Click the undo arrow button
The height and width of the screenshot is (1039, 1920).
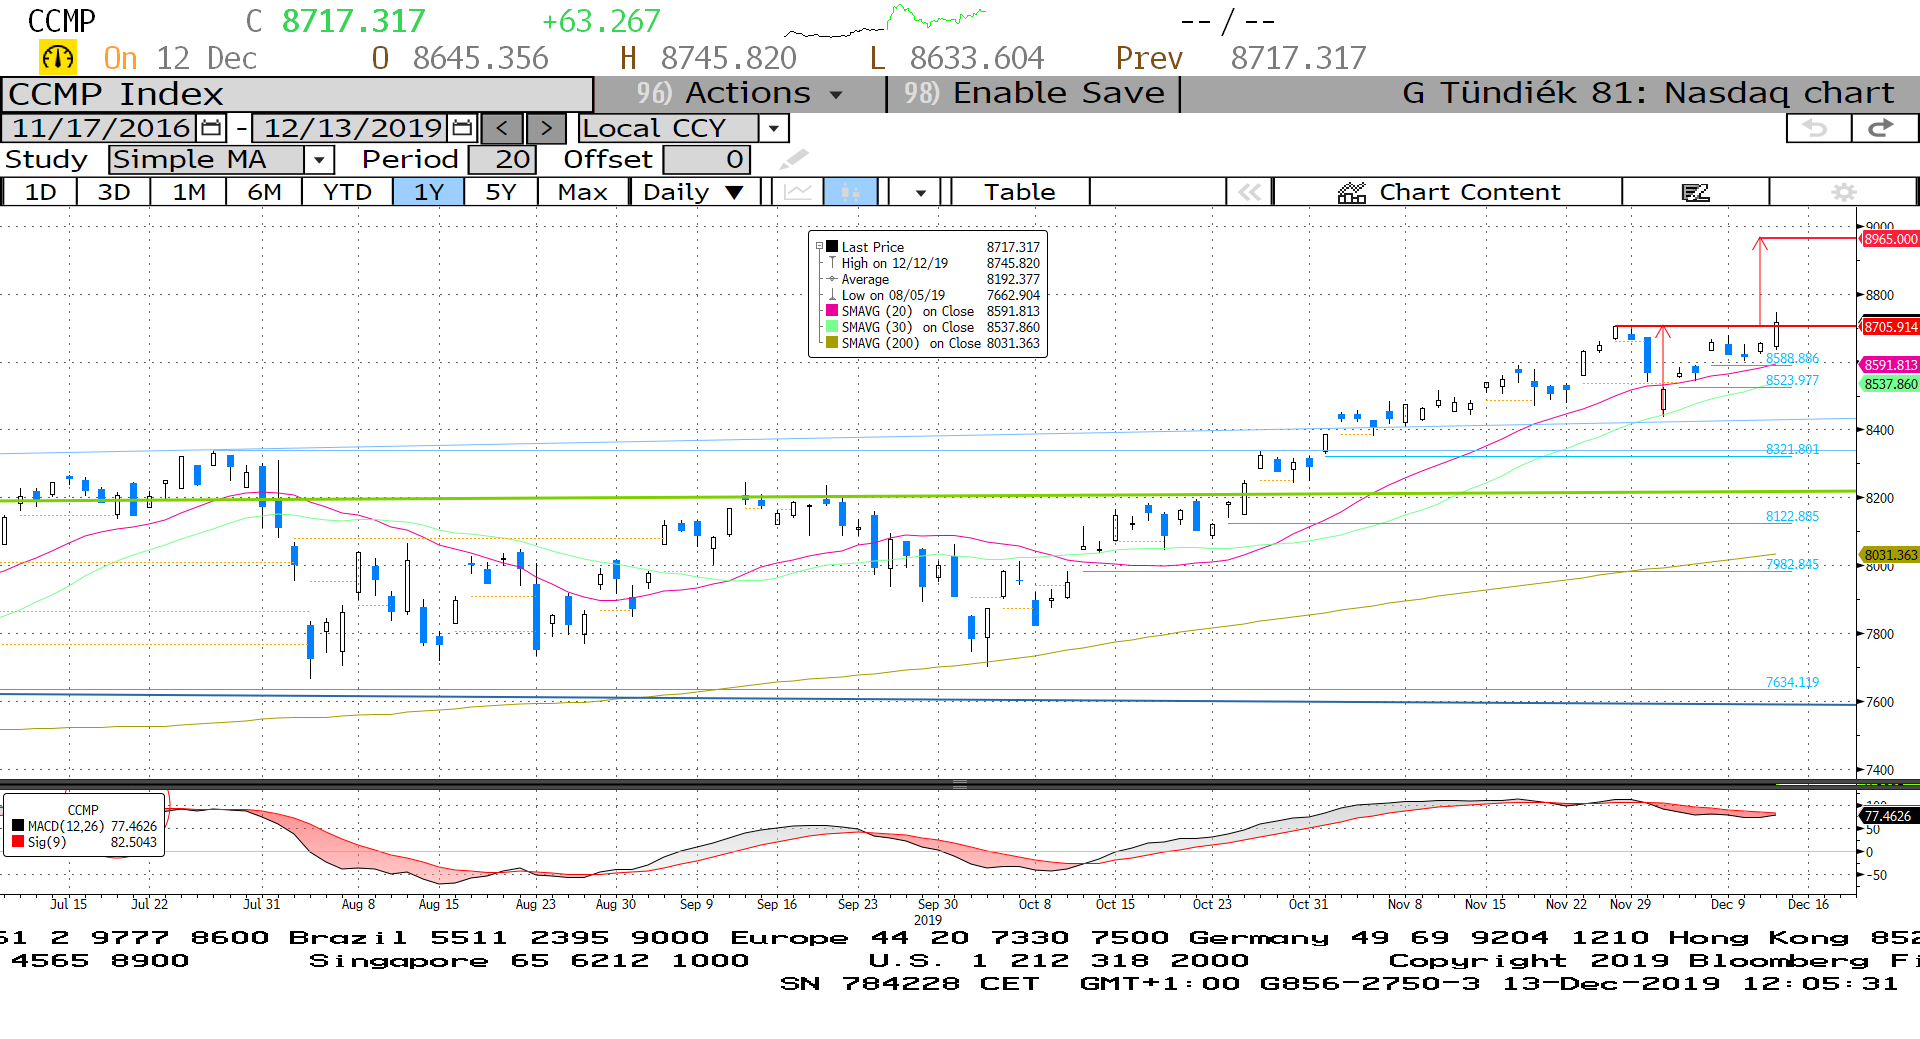[x=1816, y=128]
